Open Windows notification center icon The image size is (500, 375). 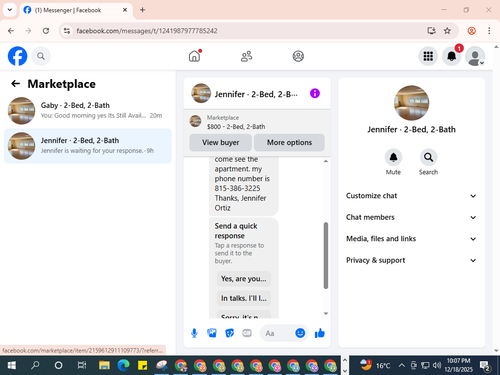[485, 366]
